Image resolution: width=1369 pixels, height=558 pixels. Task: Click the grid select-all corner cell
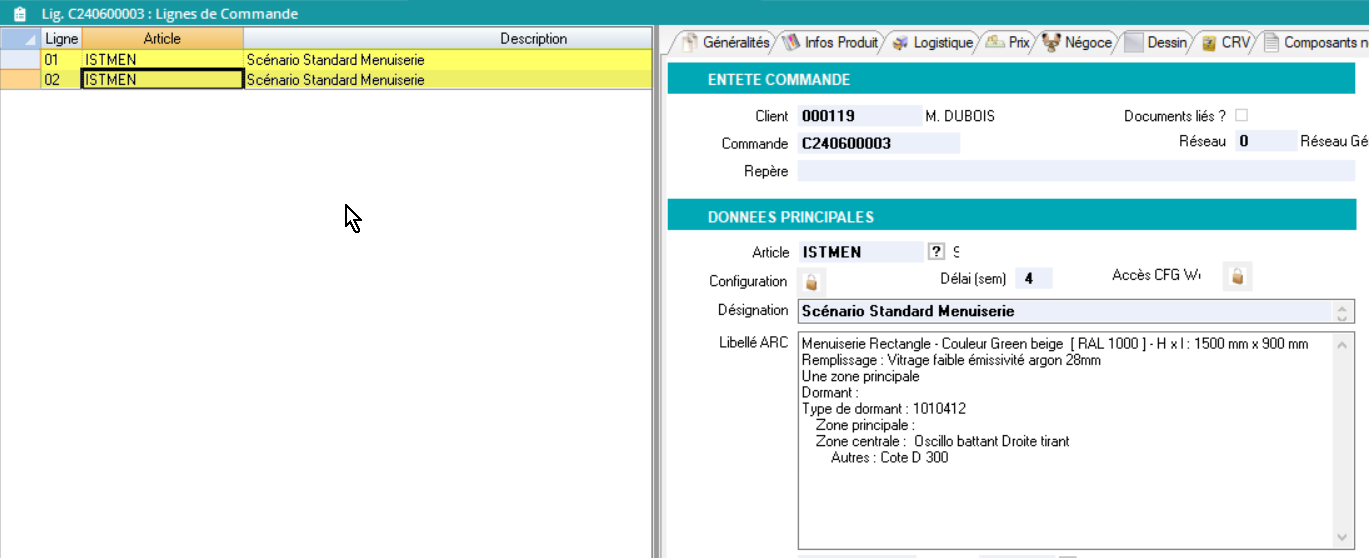[x=20, y=39]
